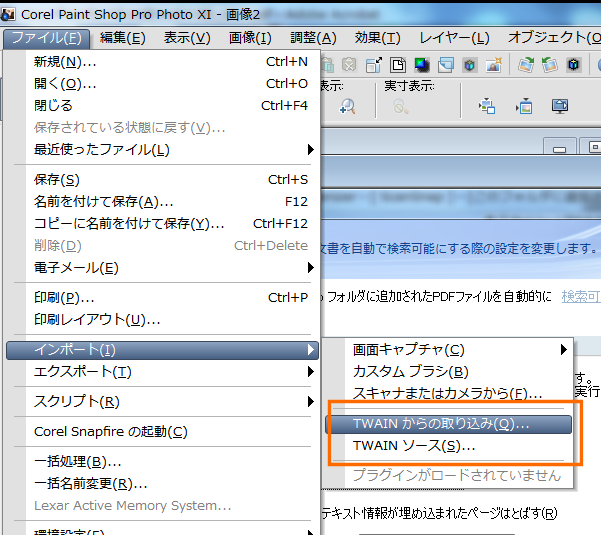Click the color gradient square toolbar icon

422,66
